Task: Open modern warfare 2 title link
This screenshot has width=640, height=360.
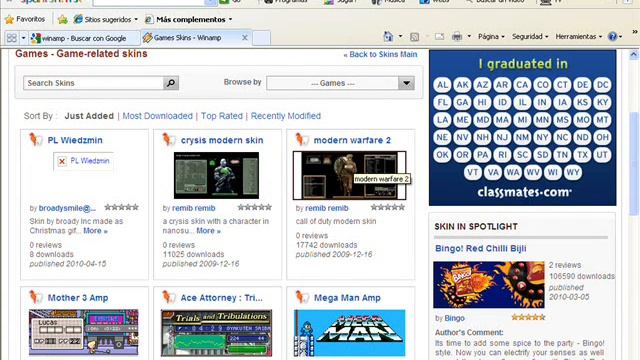Action: [x=352, y=140]
